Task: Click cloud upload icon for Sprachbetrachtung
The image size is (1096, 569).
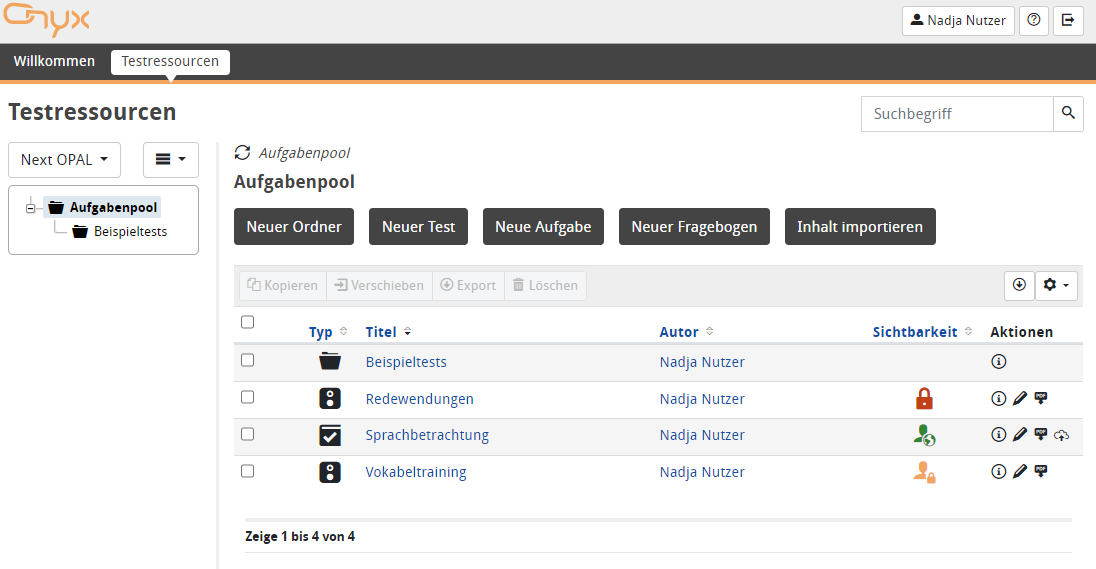Action: pyautogui.click(x=1062, y=435)
